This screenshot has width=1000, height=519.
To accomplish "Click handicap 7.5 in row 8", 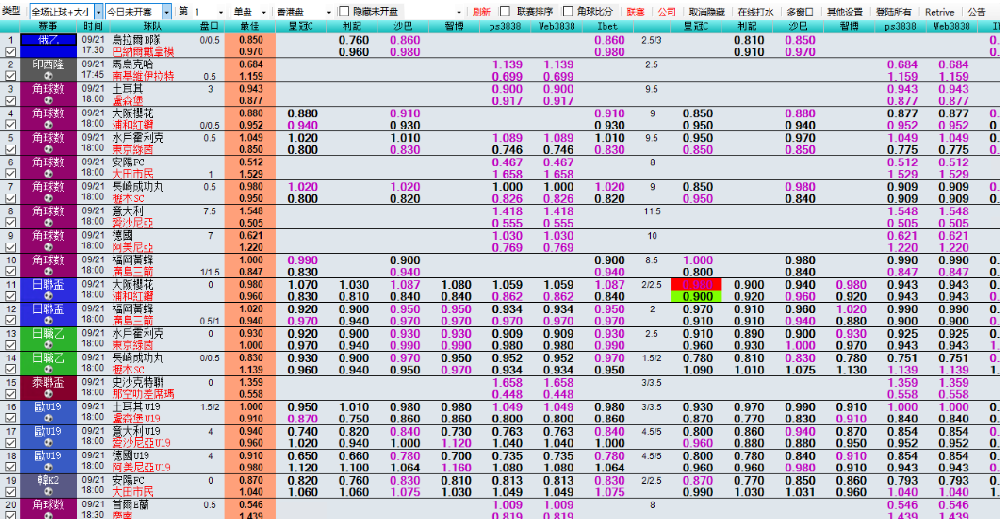I will click(x=209, y=211).
